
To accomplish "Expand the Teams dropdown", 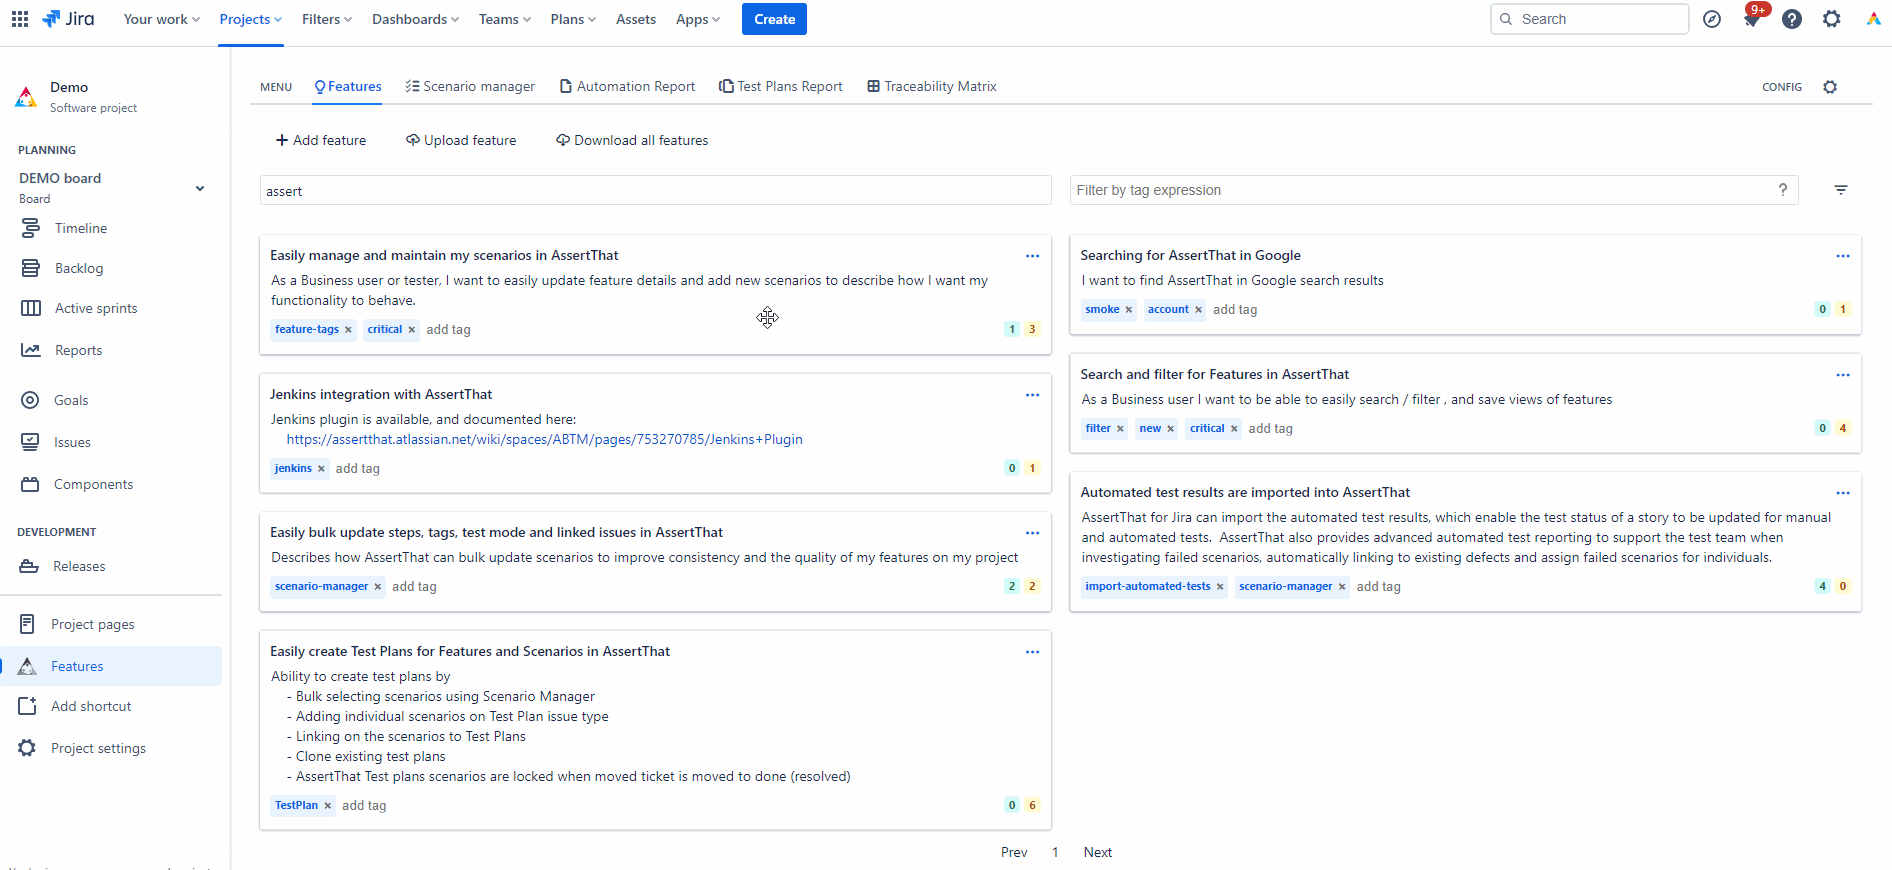I will [x=504, y=19].
